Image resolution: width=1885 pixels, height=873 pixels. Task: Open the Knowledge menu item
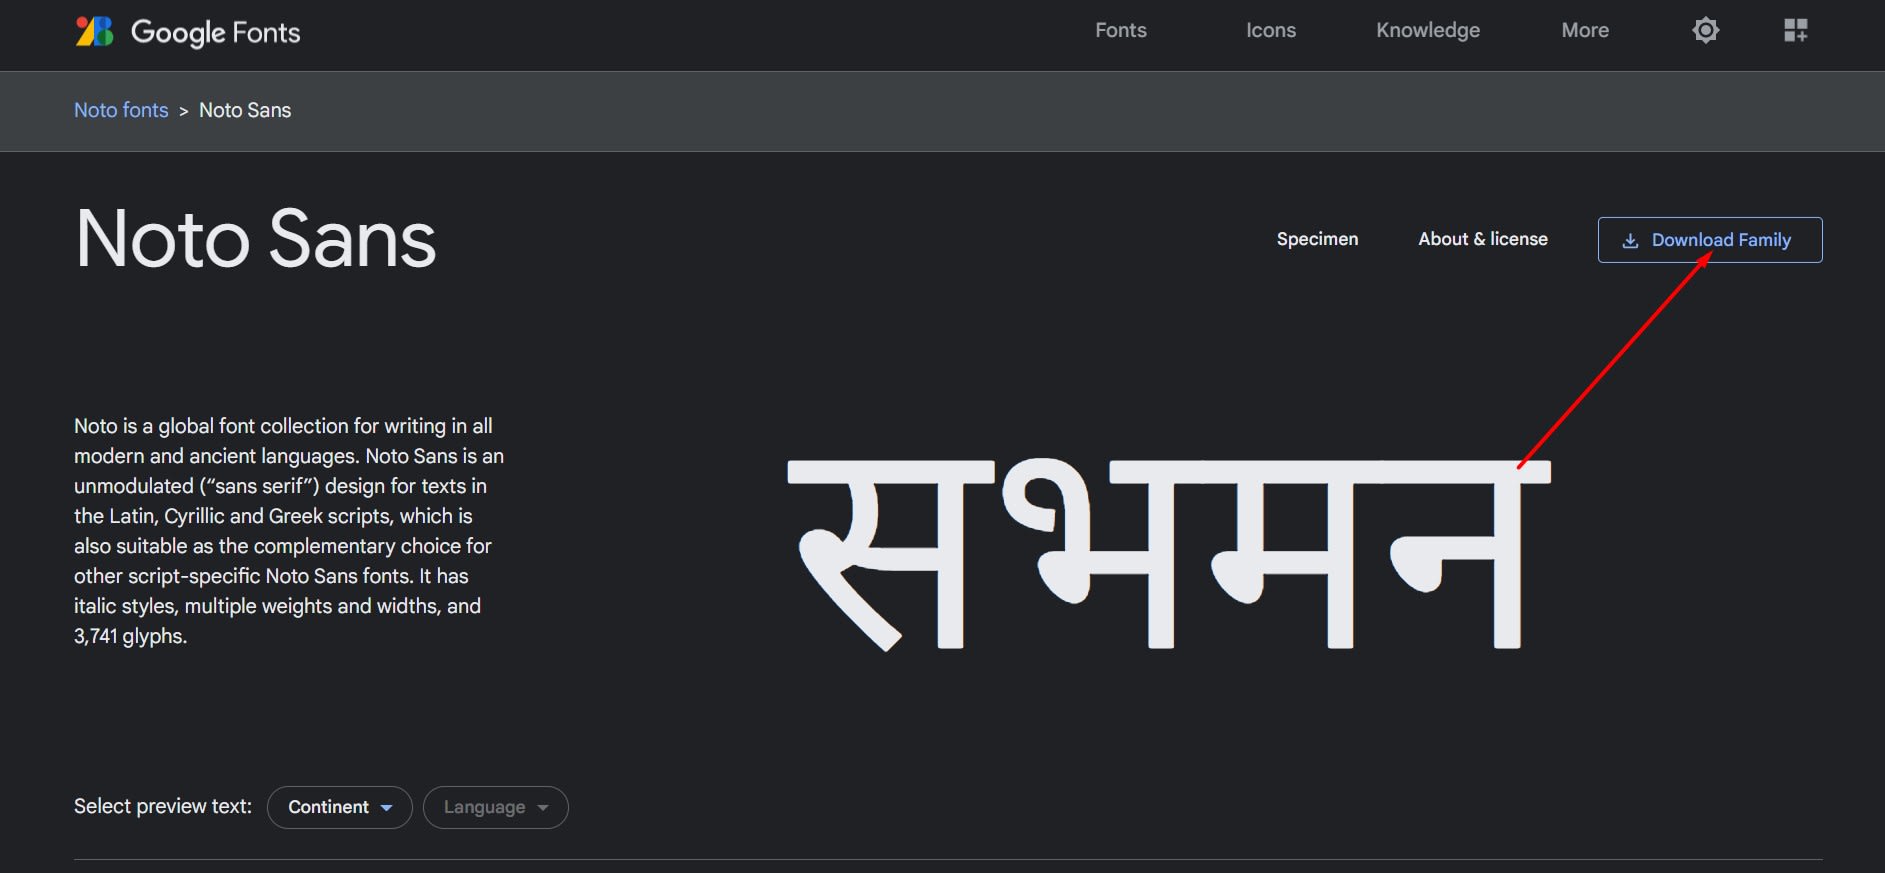(1428, 30)
